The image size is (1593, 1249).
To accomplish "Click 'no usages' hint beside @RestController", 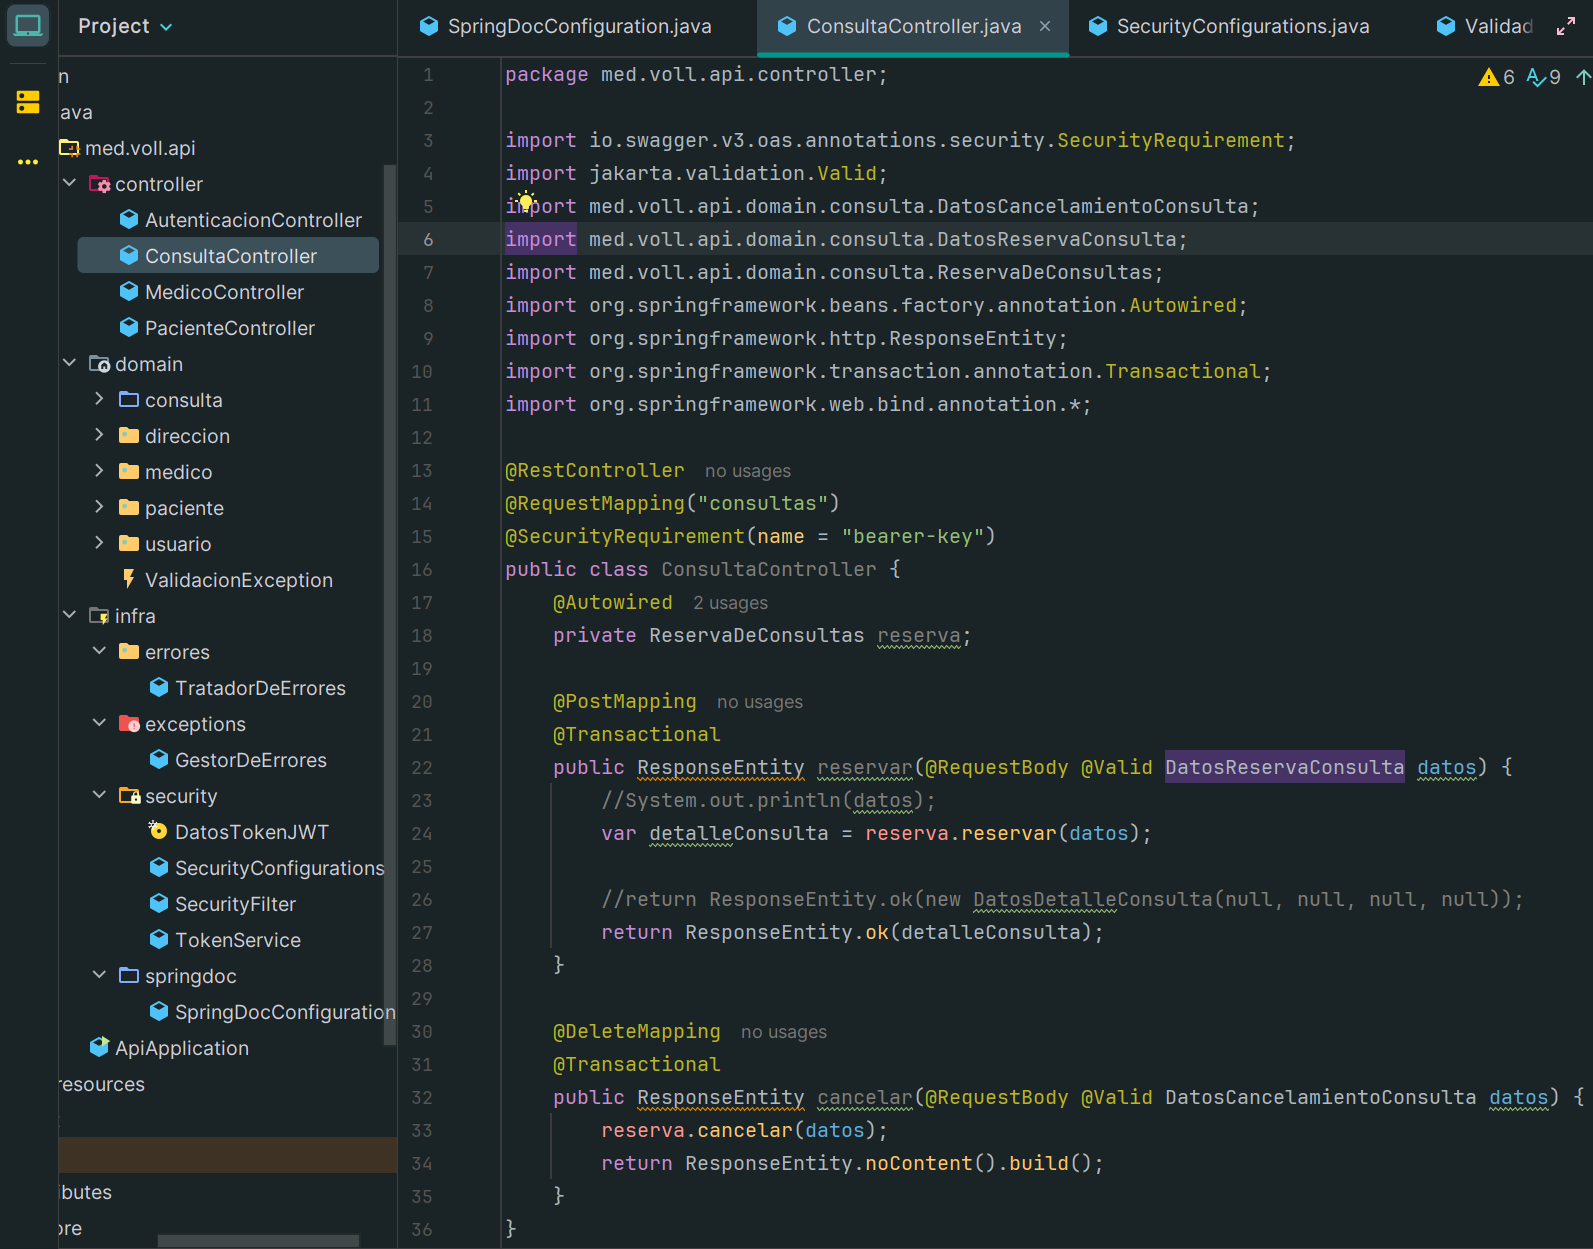I will coord(748,471).
